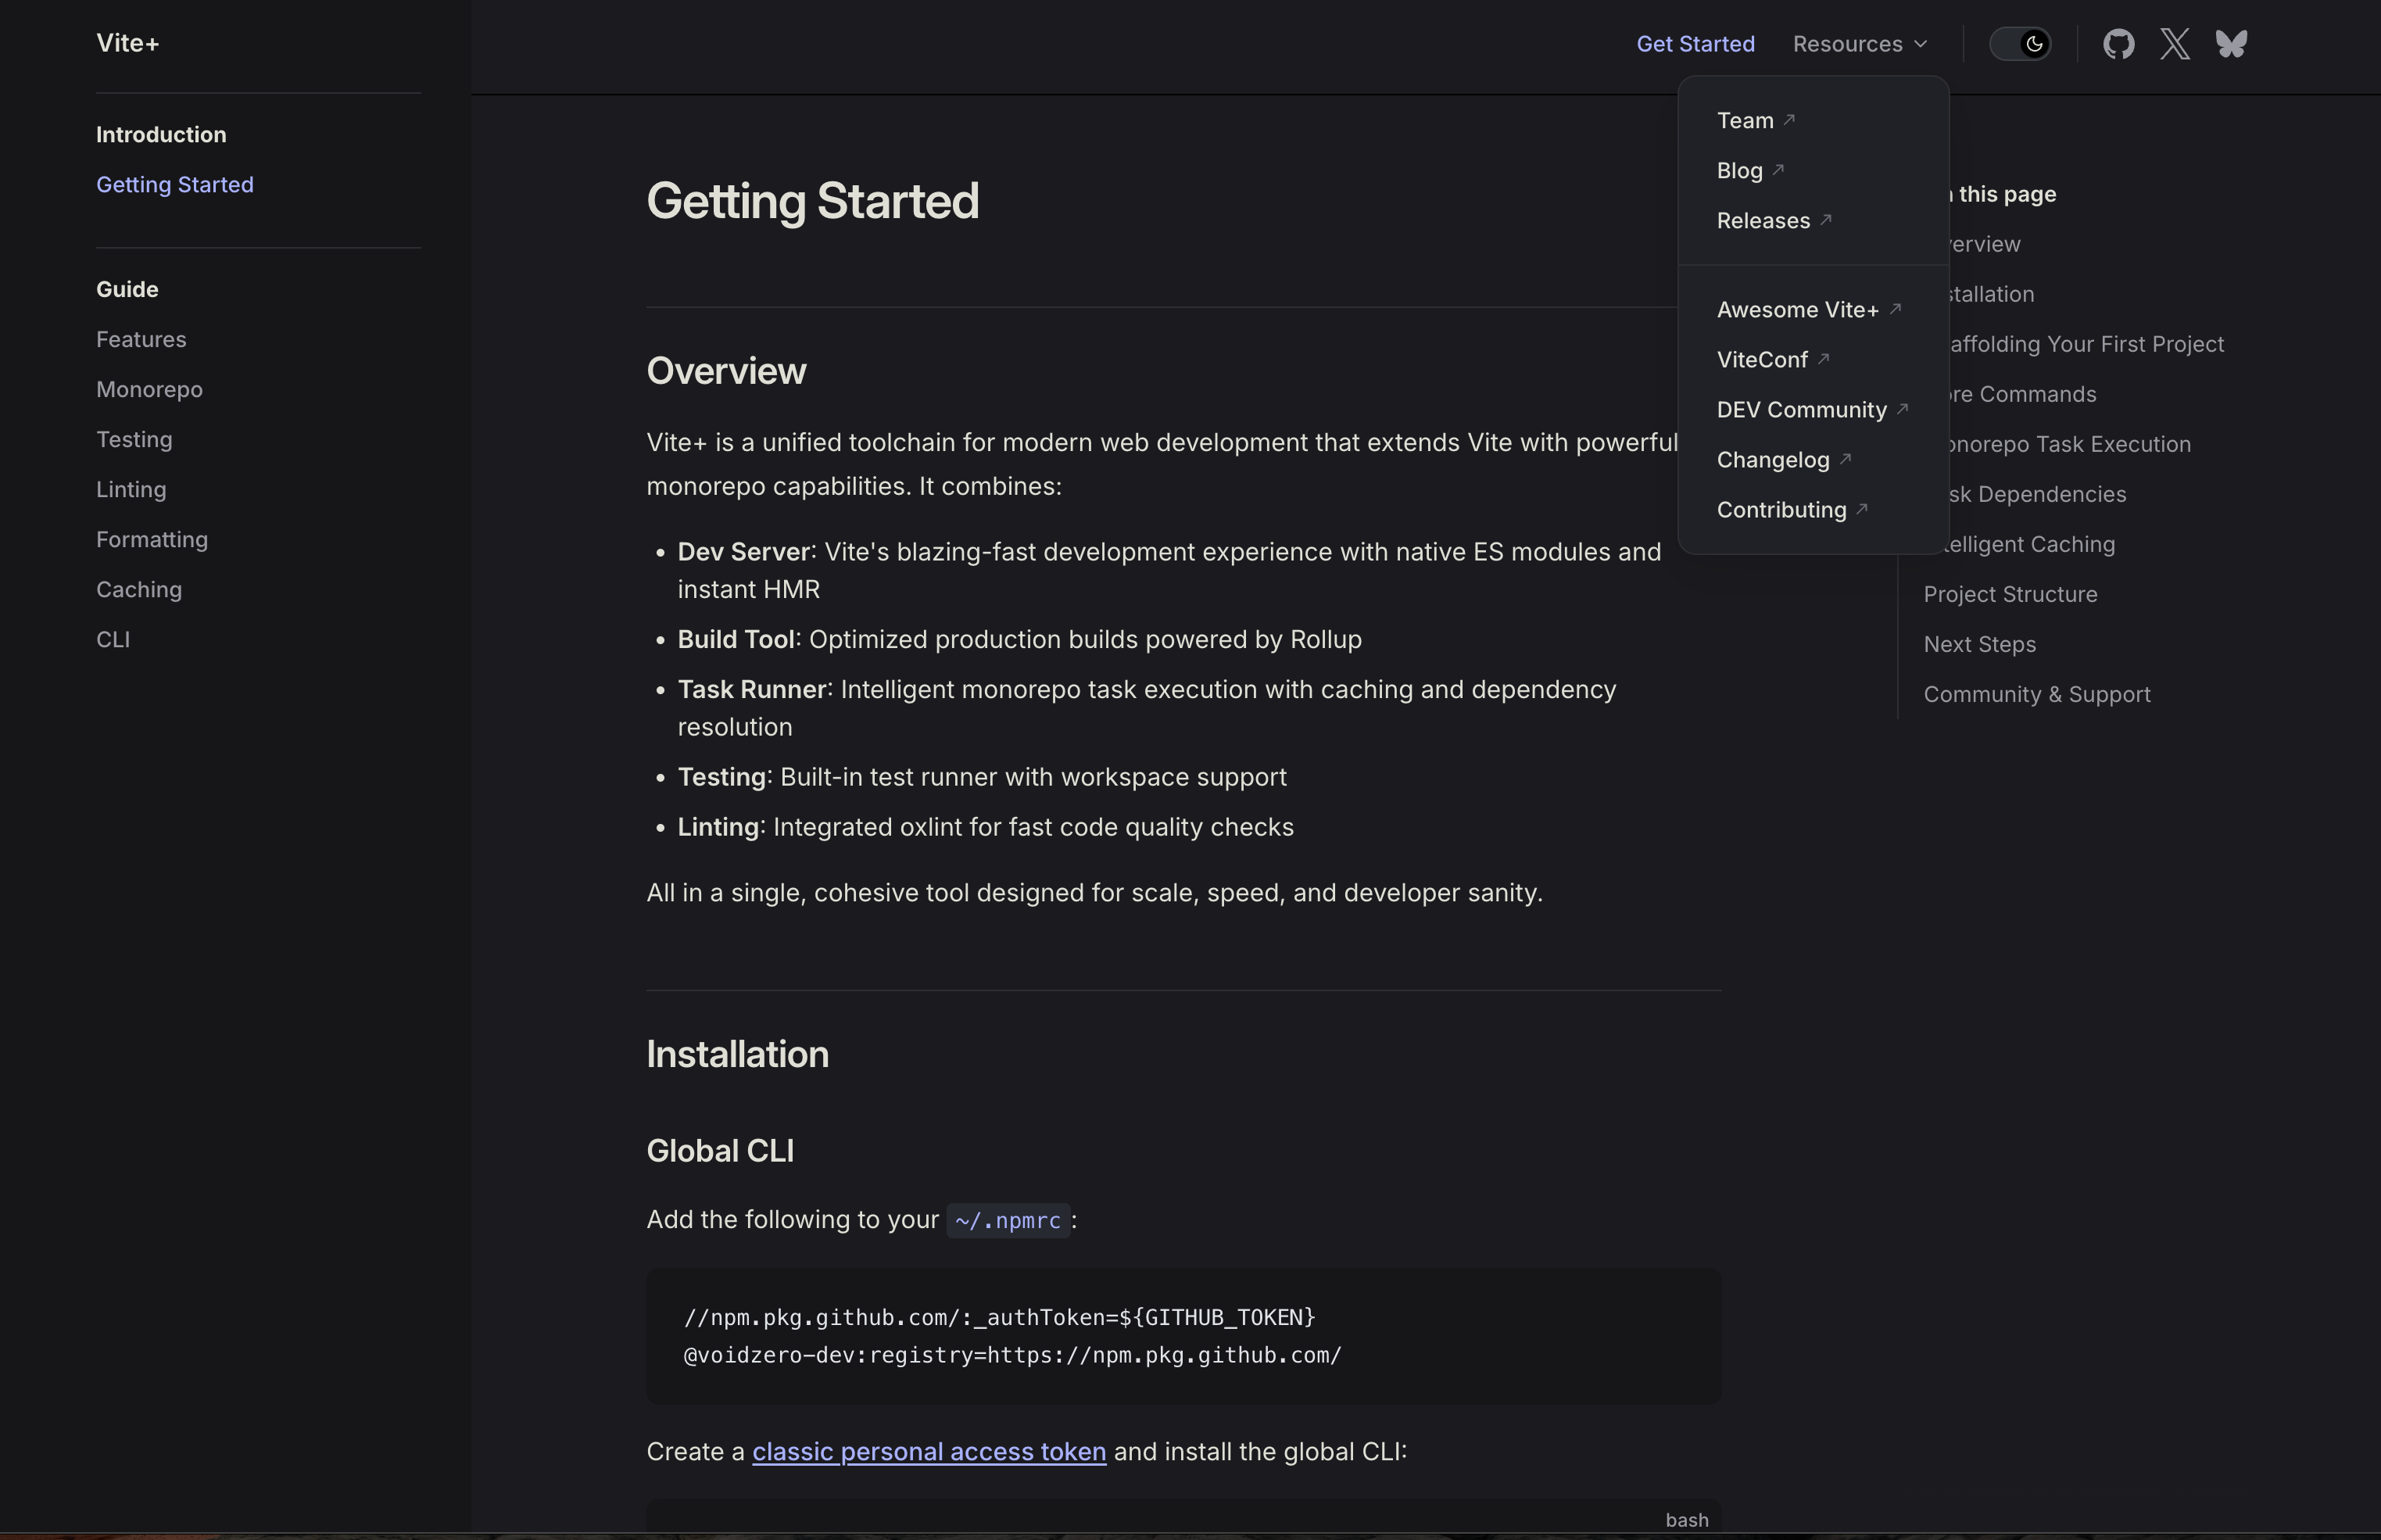The image size is (2381, 1540).
Task: Choose Changelog in the Resources menu
Action: (1773, 460)
